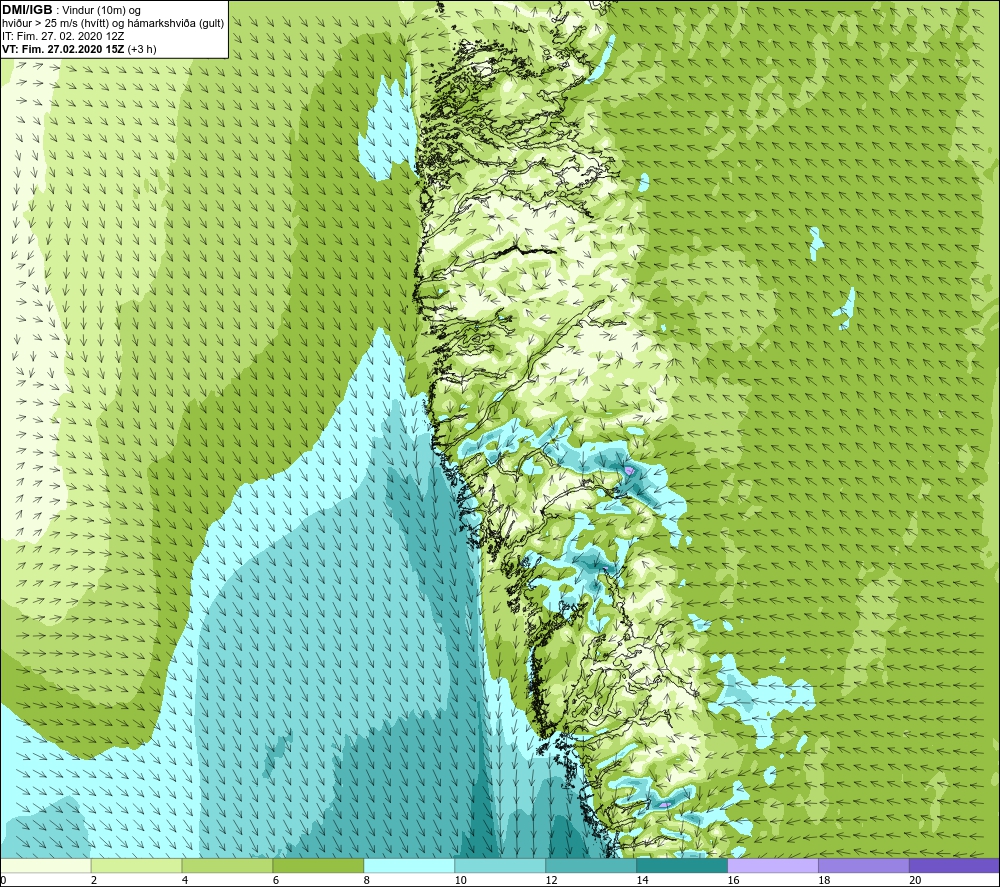Click the above-20 m/s dark violet swatch
Viewport: 1000px width, 887px height.
[954, 865]
